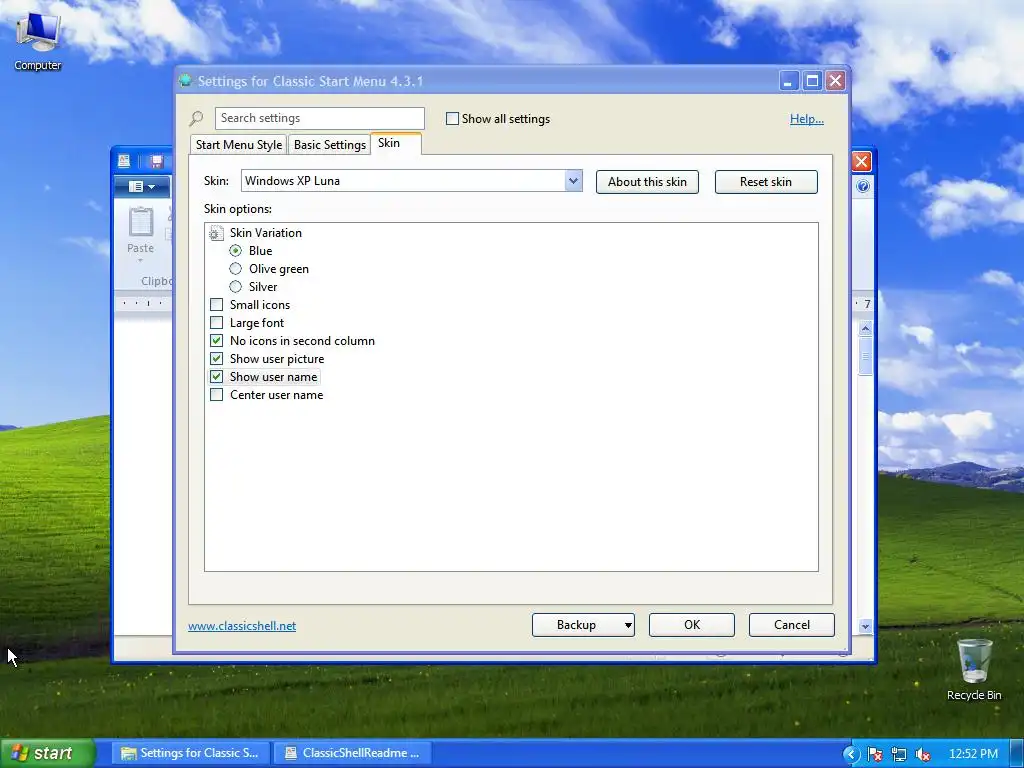Open the WordPad application menu dropdown
This screenshot has height=768, width=1024.
click(x=142, y=187)
